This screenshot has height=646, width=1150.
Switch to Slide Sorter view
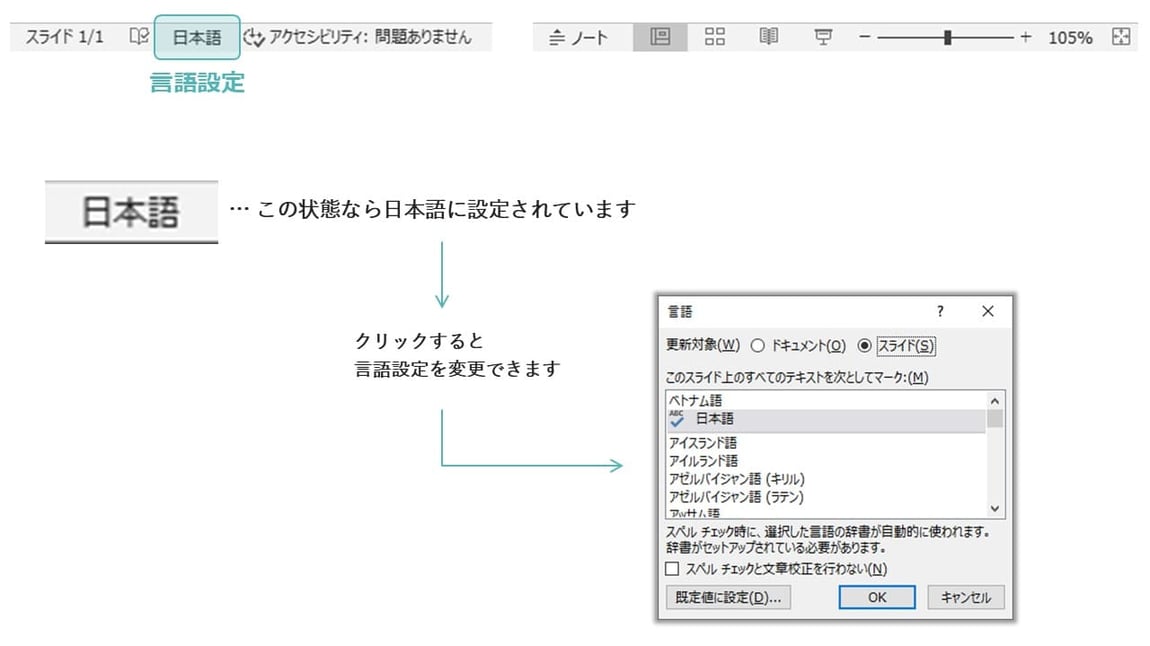tap(718, 36)
